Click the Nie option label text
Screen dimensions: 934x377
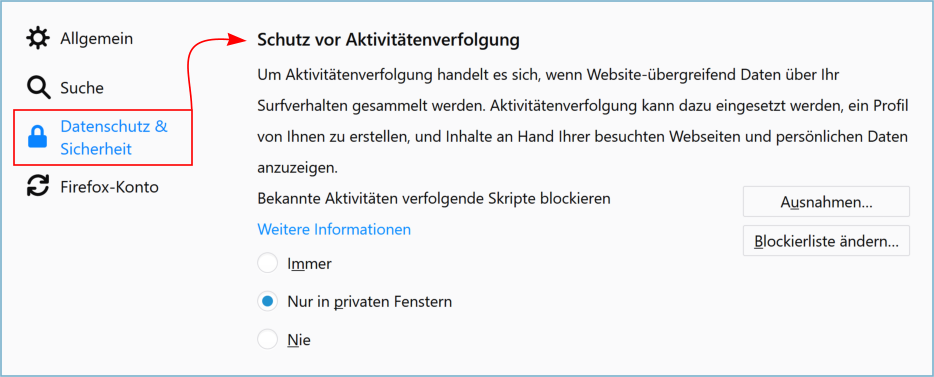pyautogui.click(x=299, y=340)
